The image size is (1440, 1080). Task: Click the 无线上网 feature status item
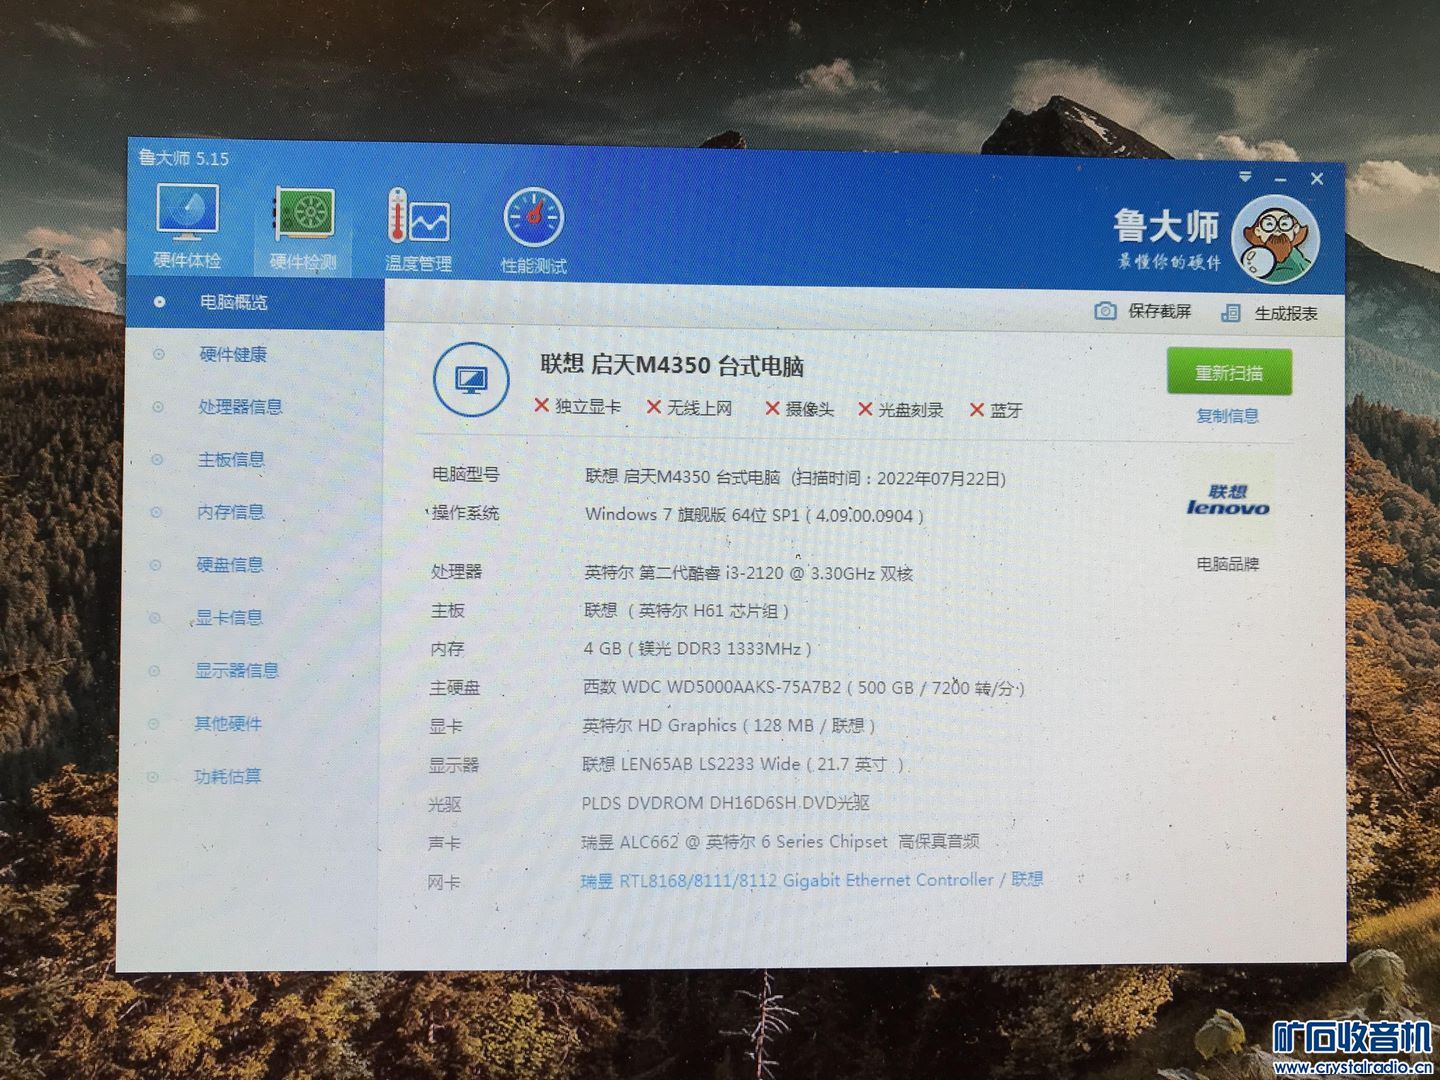pos(690,407)
